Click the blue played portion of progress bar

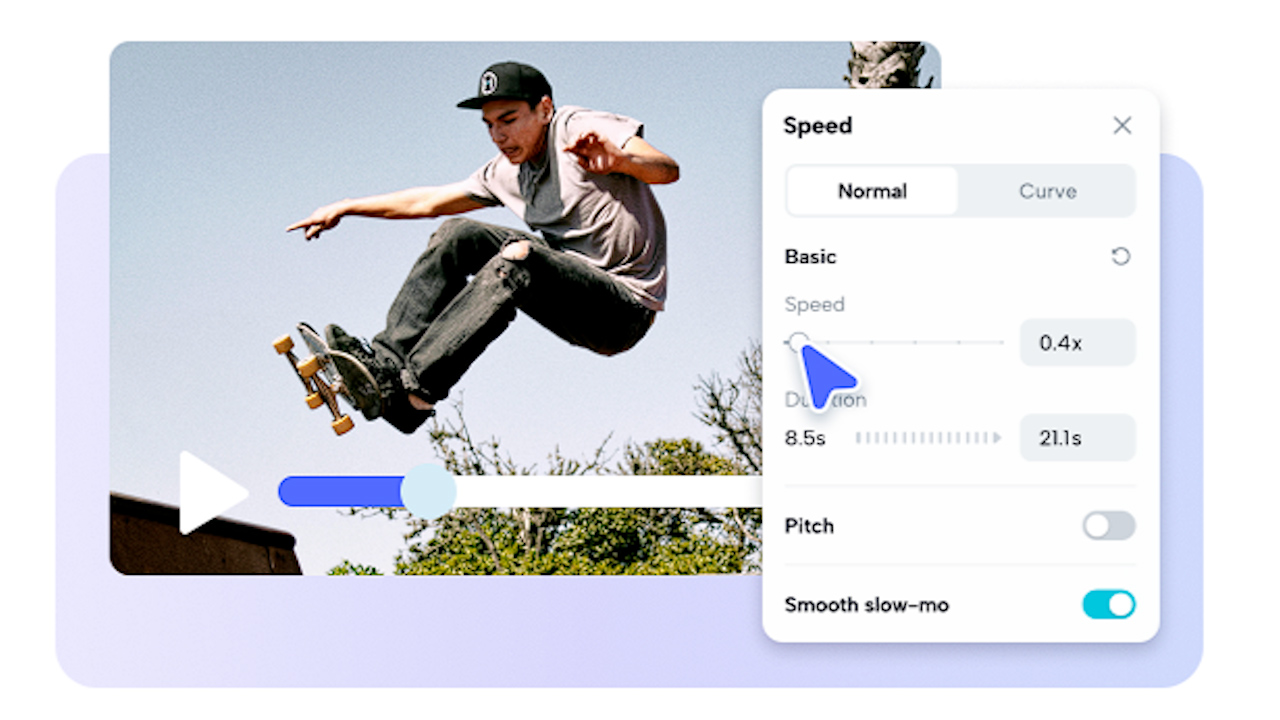[x=341, y=491]
